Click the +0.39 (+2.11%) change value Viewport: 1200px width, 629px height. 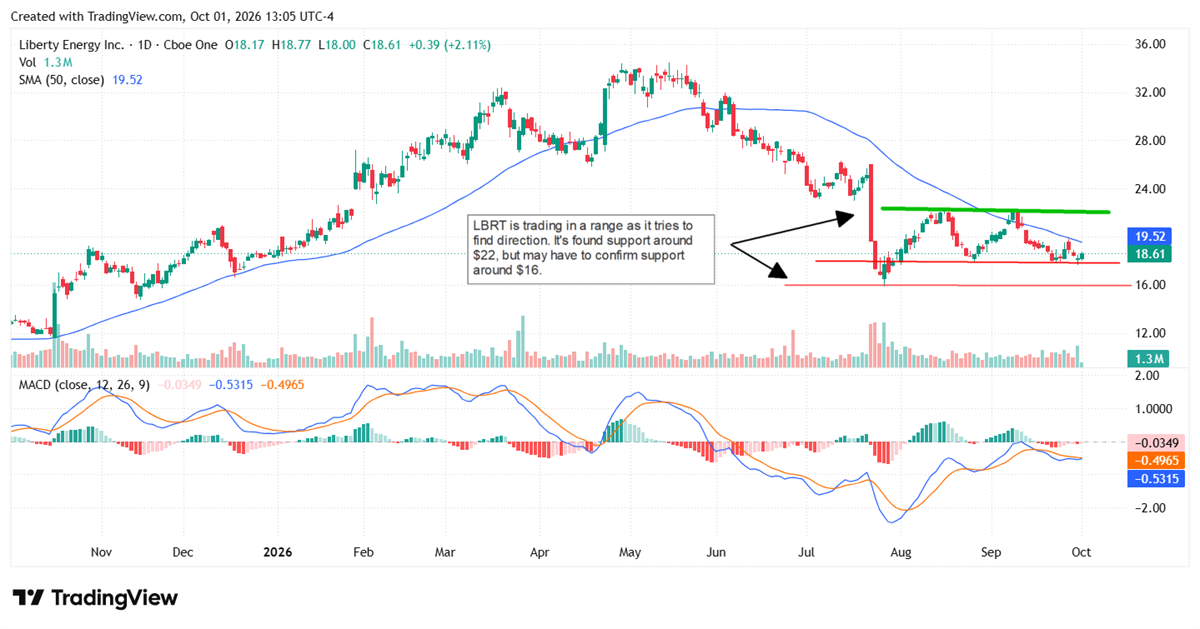tap(449, 45)
